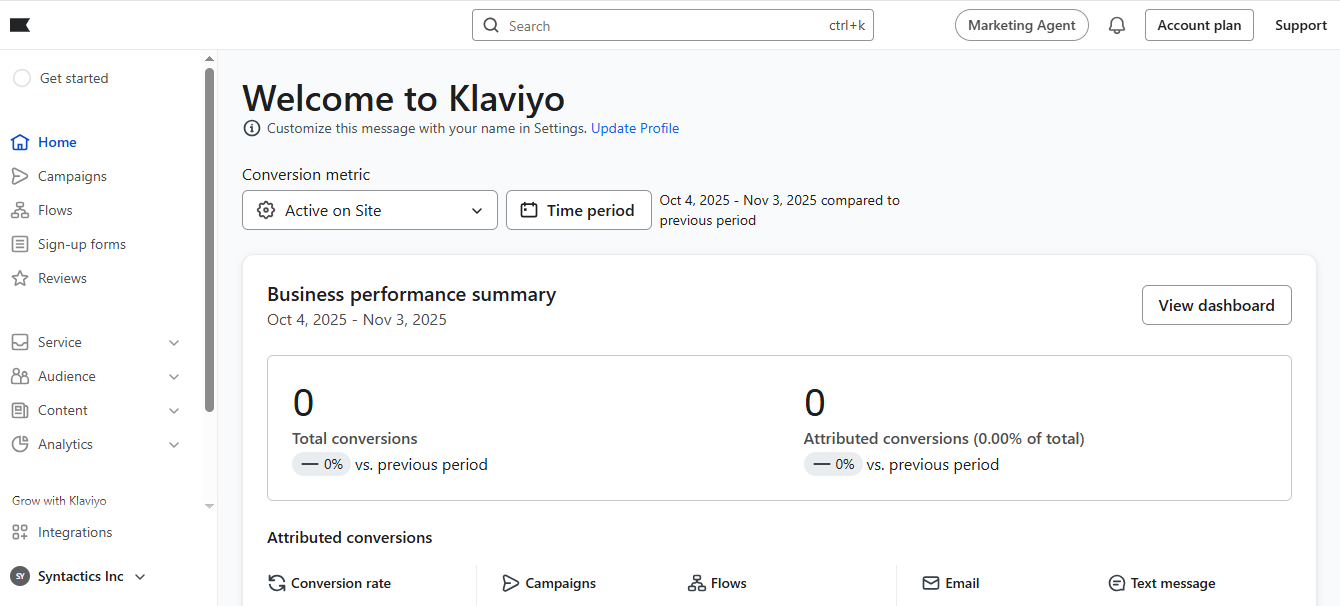Screen dimensions: 1340x606
Task: Click the Reviews star icon
Action: (20, 278)
